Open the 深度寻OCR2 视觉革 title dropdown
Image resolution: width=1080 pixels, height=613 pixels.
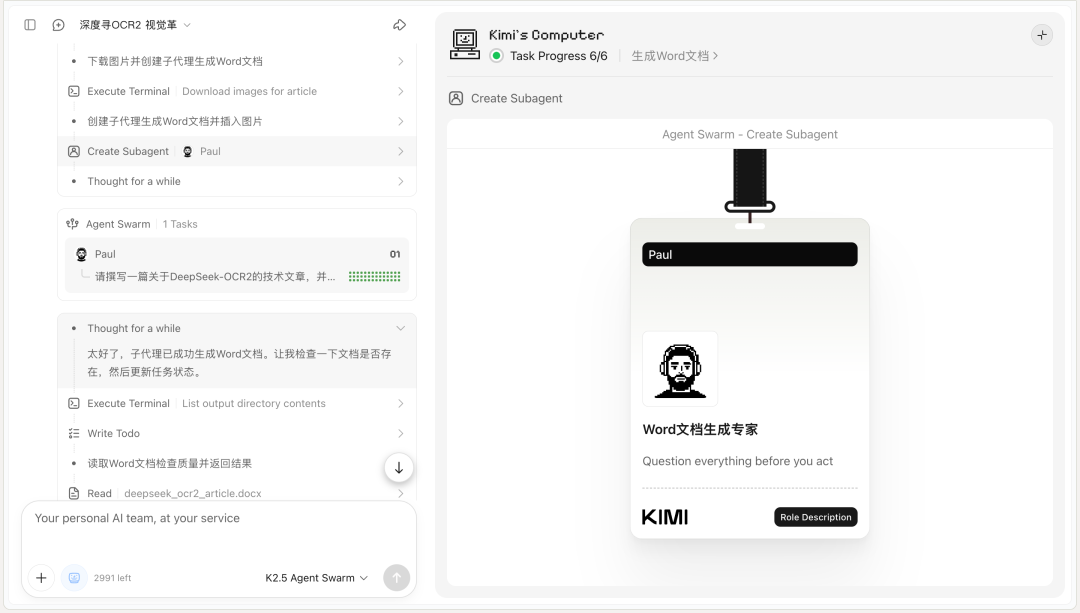tap(135, 25)
